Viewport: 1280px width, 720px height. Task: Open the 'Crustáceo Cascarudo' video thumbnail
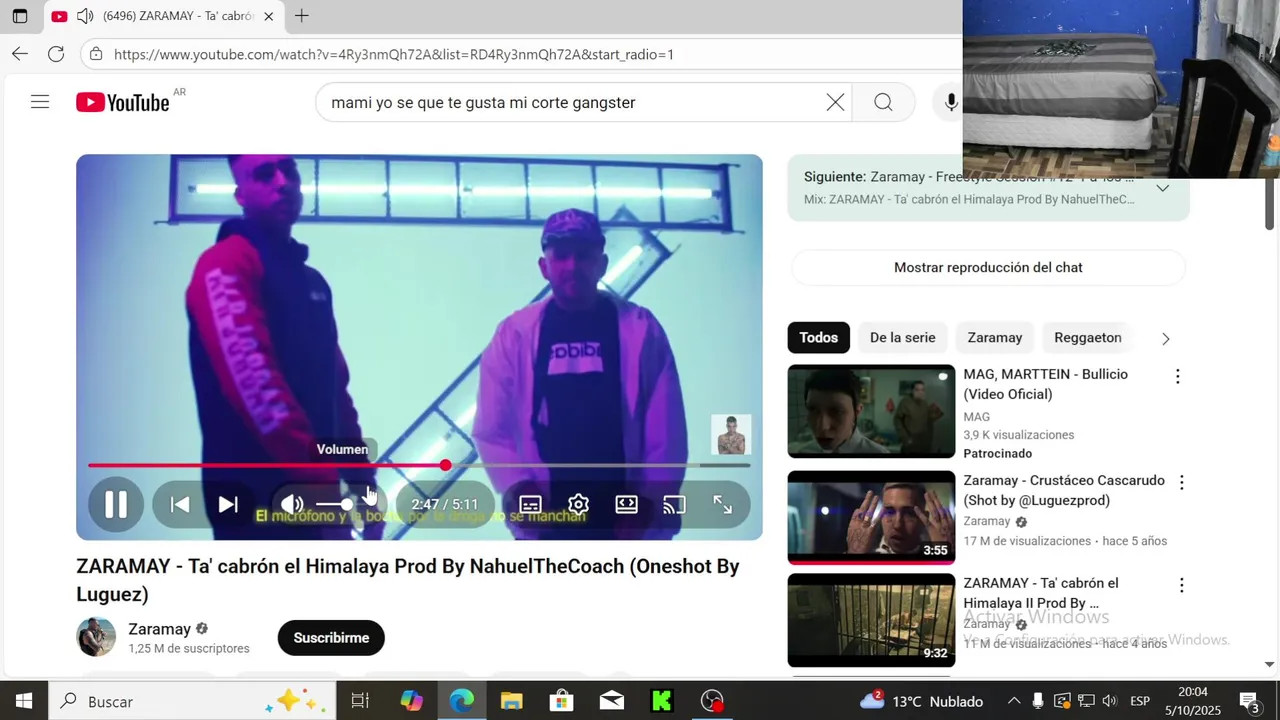871,518
